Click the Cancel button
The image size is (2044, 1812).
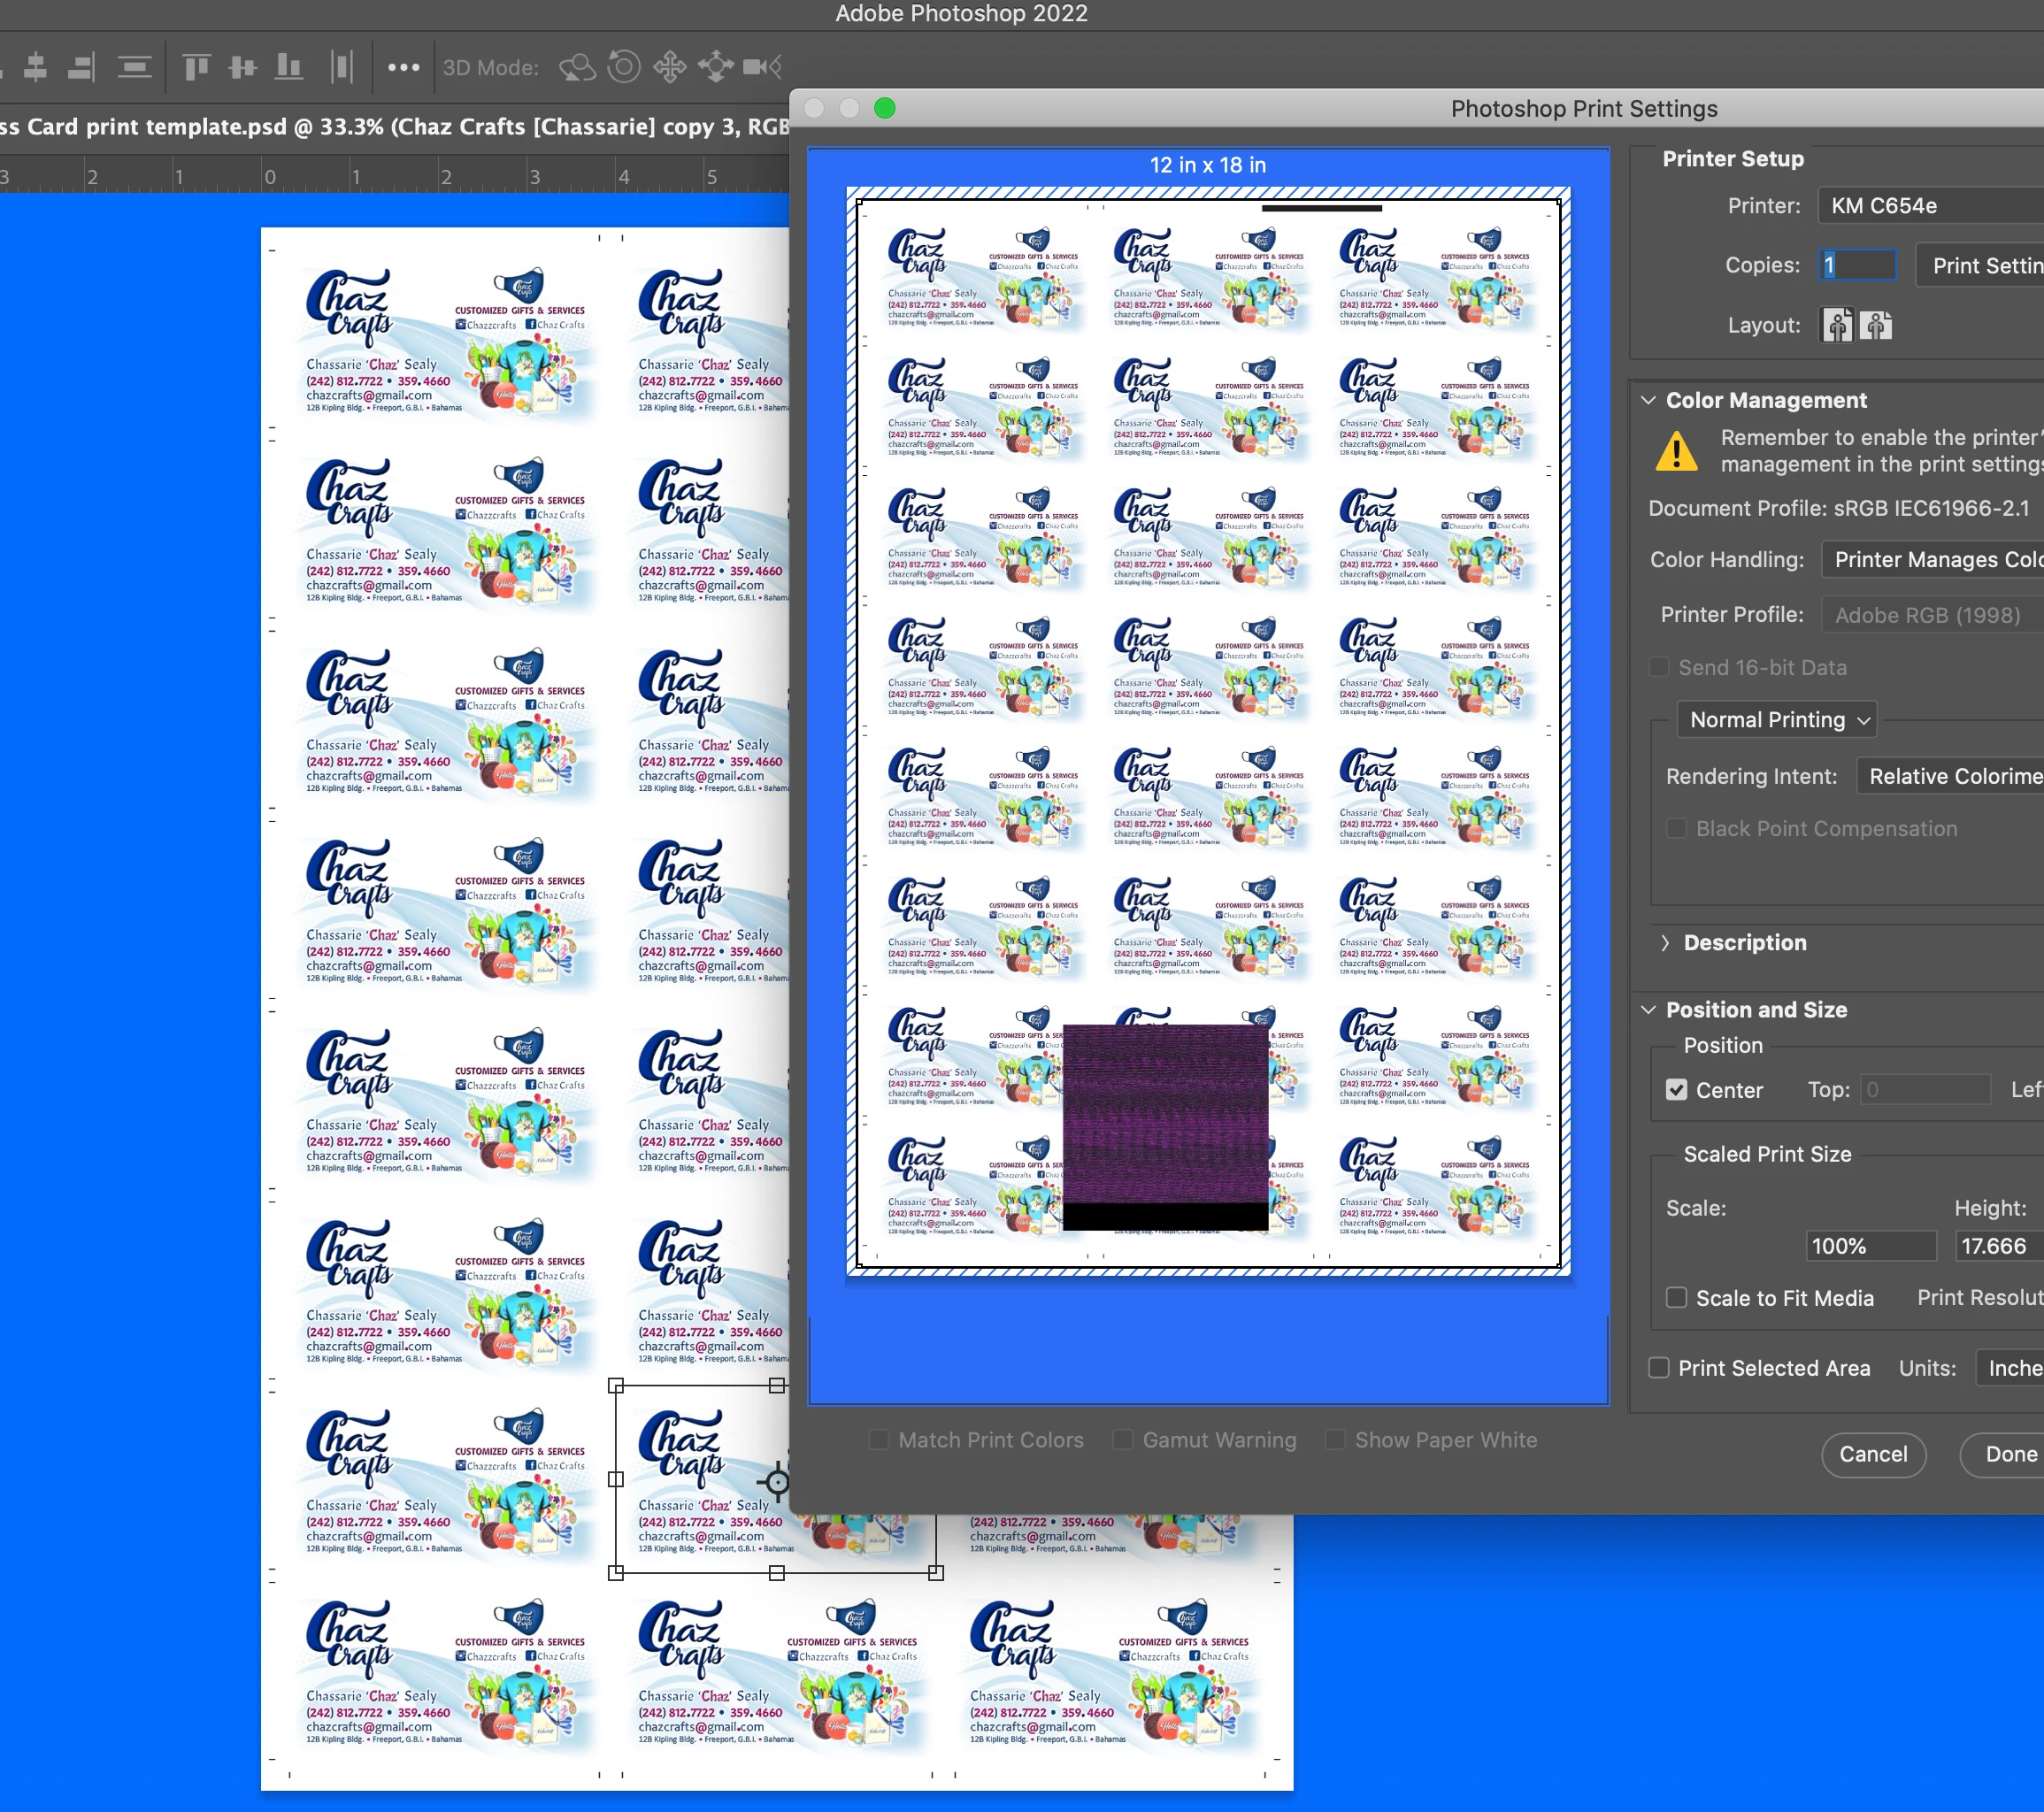[x=1873, y=1454]
